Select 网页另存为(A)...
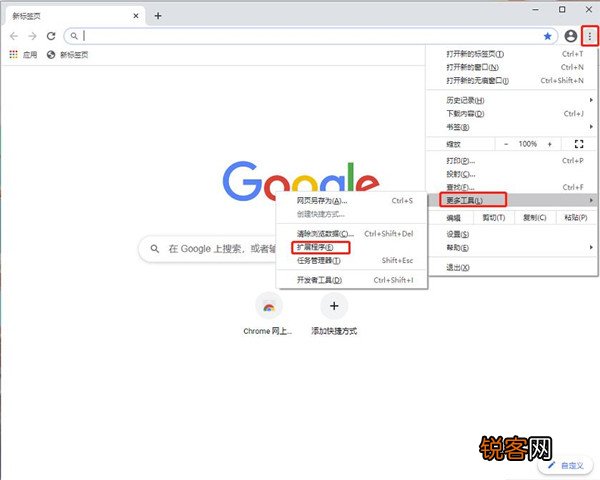Screen dimensions: 600x480 [x=351, y=201]
